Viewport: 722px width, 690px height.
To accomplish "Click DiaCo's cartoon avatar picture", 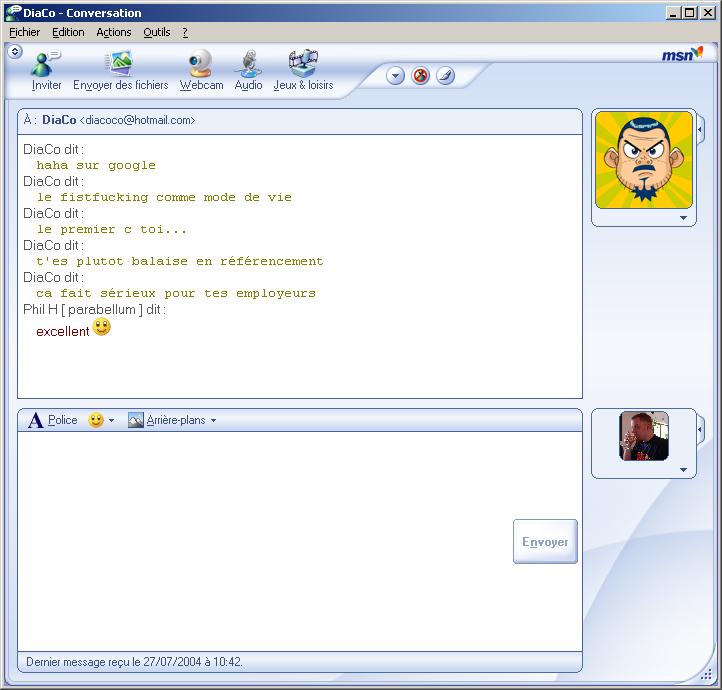I will (x=644, y=160).
